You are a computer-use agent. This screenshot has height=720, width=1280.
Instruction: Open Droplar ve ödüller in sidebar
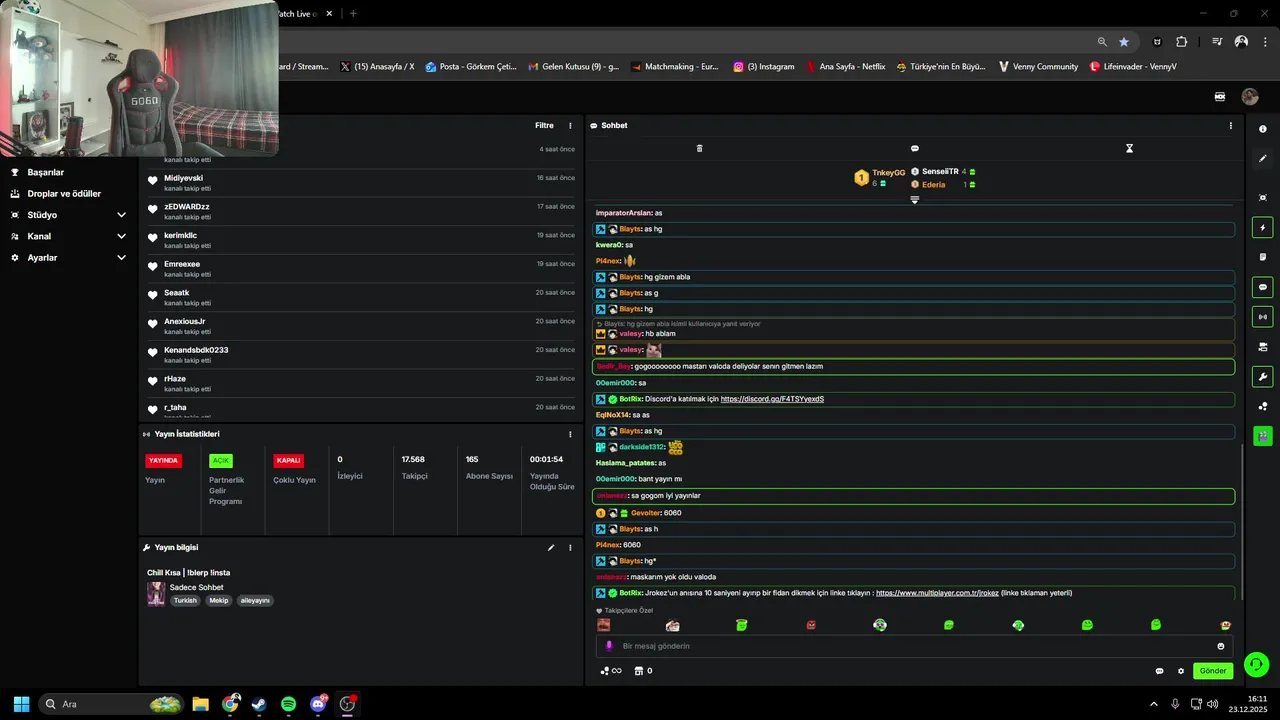(x=64, y=194)
